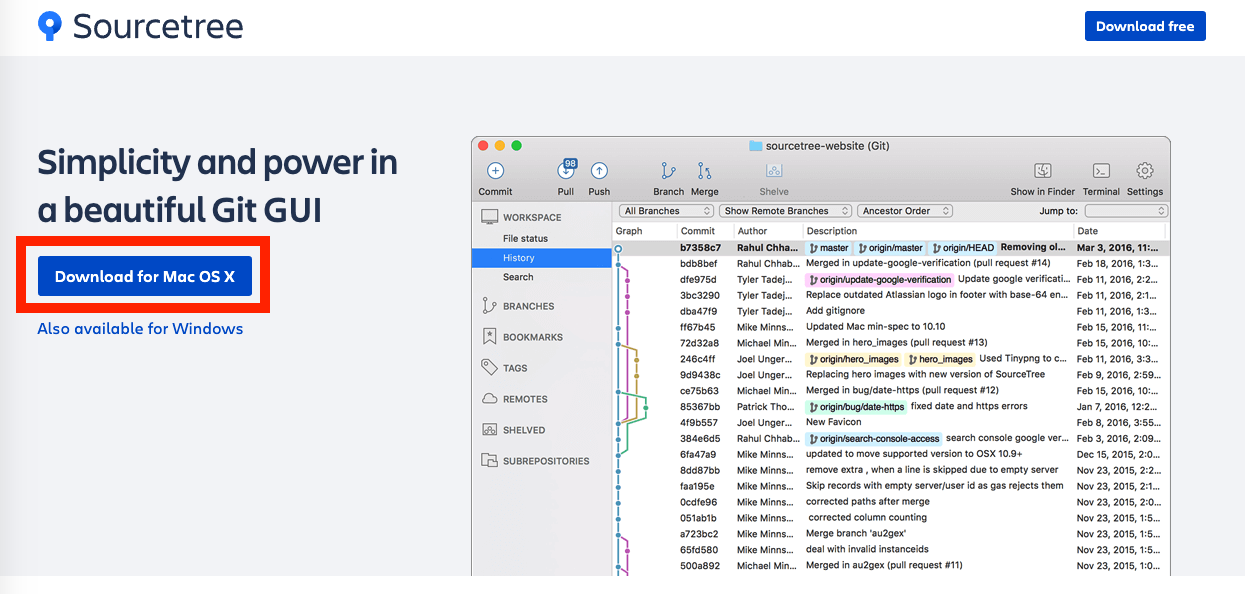Image resolution: width=1245 pixels, height=594 pixels.
Task: Click the Pull toolbar icon
Action: [567, 170]
